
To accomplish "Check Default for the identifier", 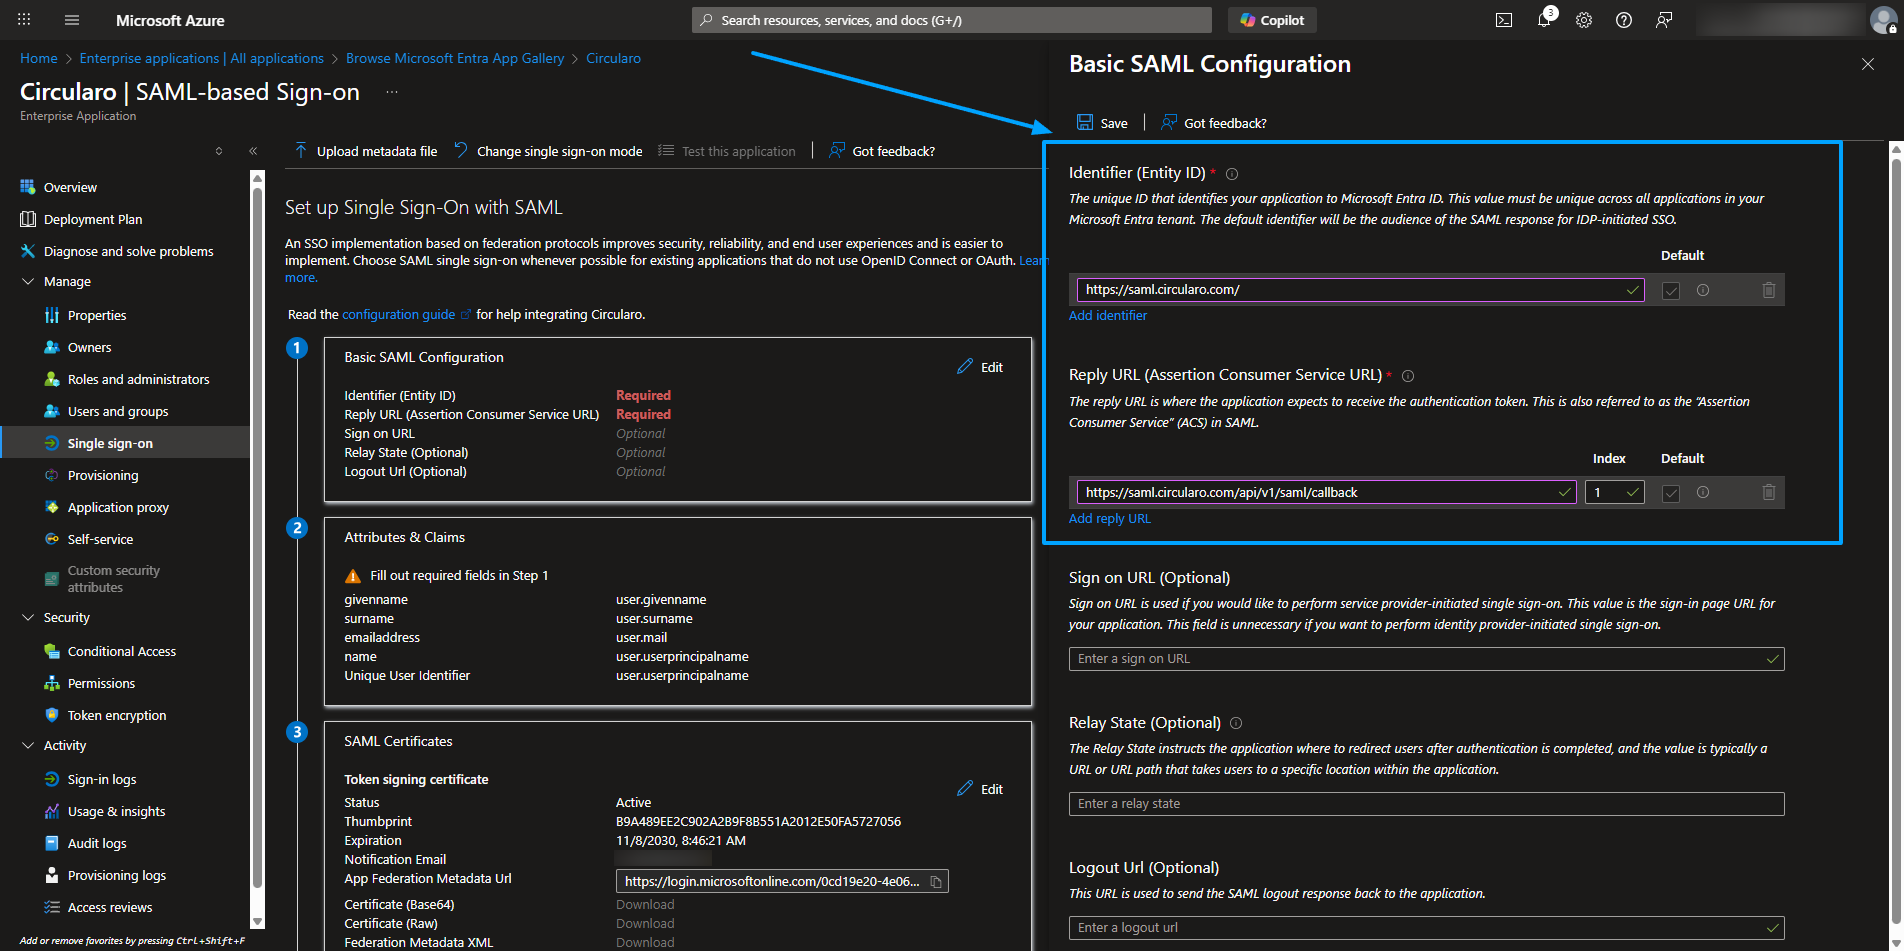I will (1670, 289).
